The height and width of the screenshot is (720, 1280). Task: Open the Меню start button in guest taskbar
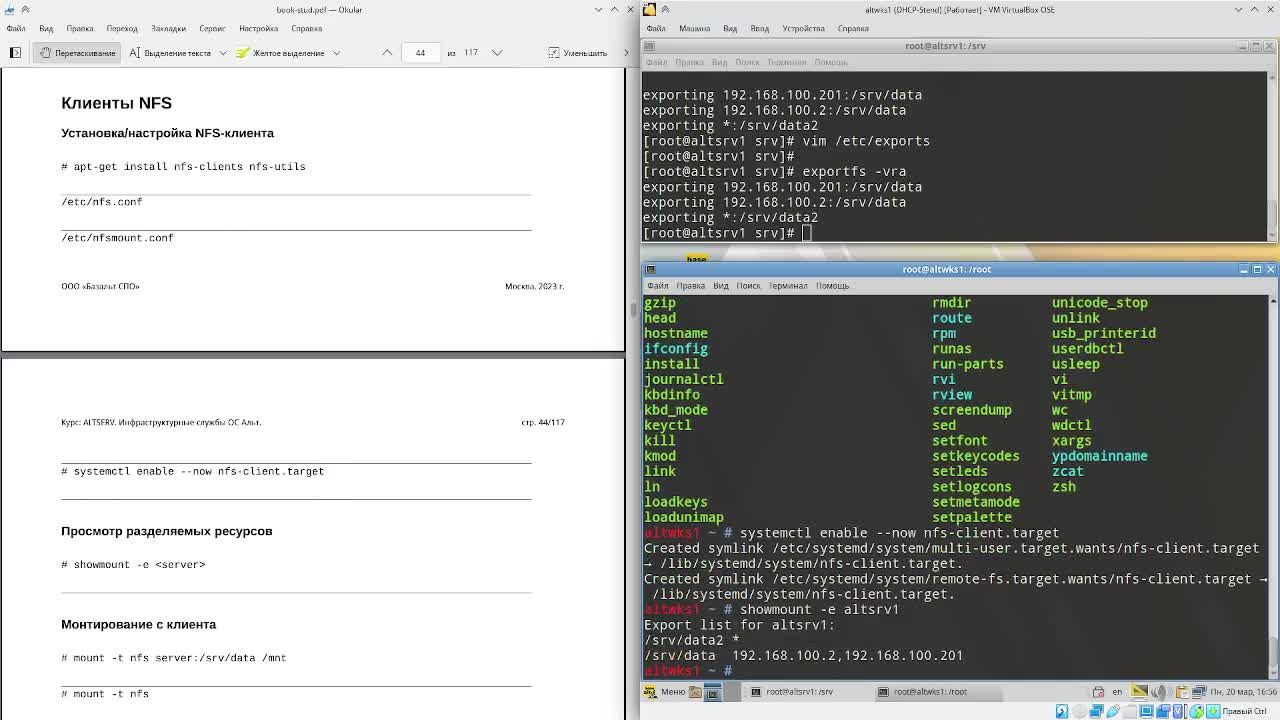click(665, 692)
